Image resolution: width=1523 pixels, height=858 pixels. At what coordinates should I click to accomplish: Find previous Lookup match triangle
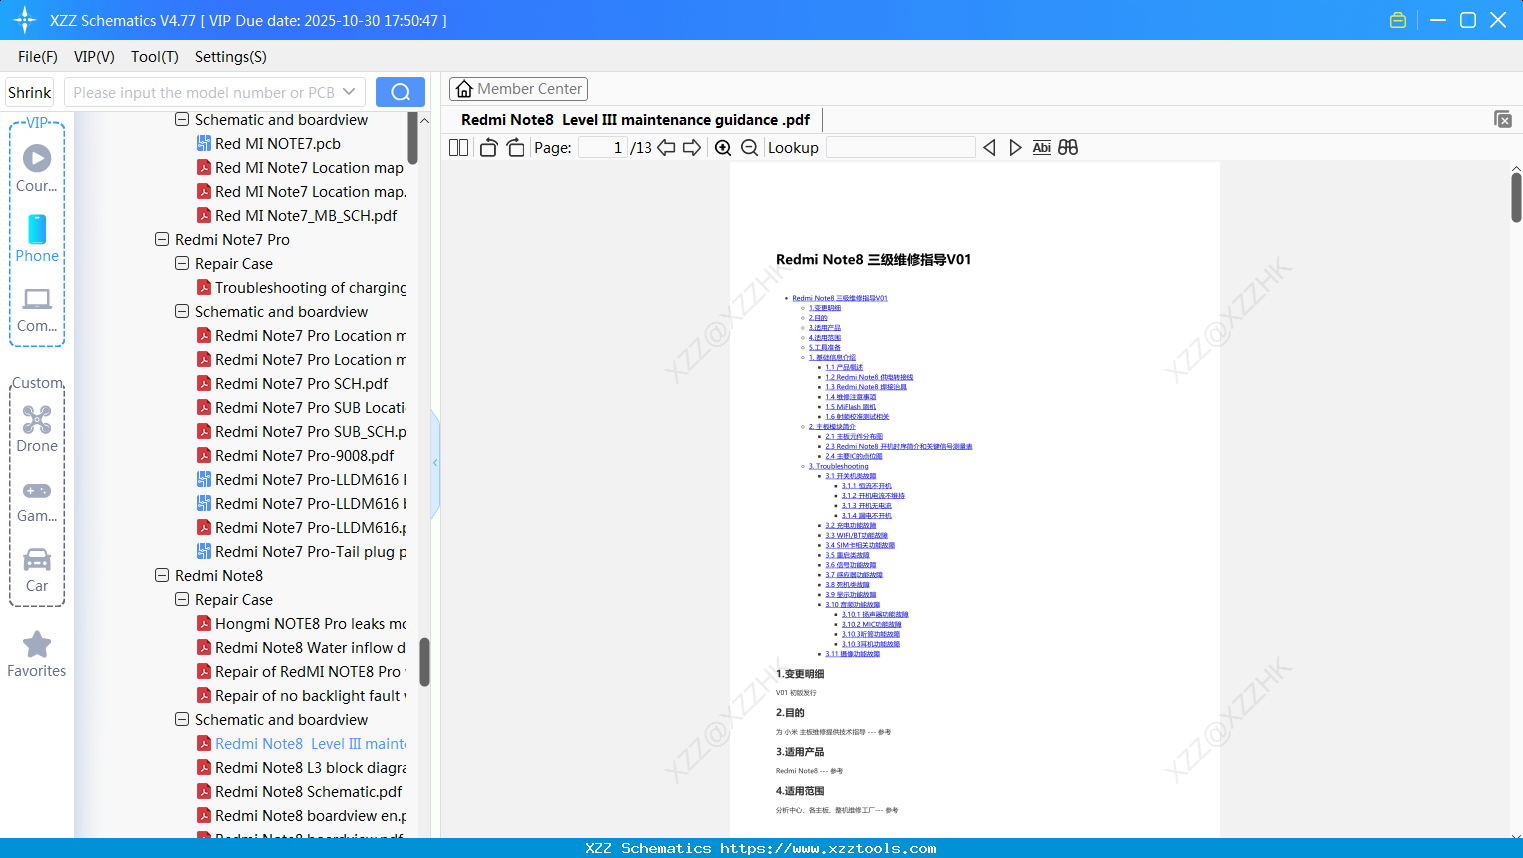tap(989, 148)
